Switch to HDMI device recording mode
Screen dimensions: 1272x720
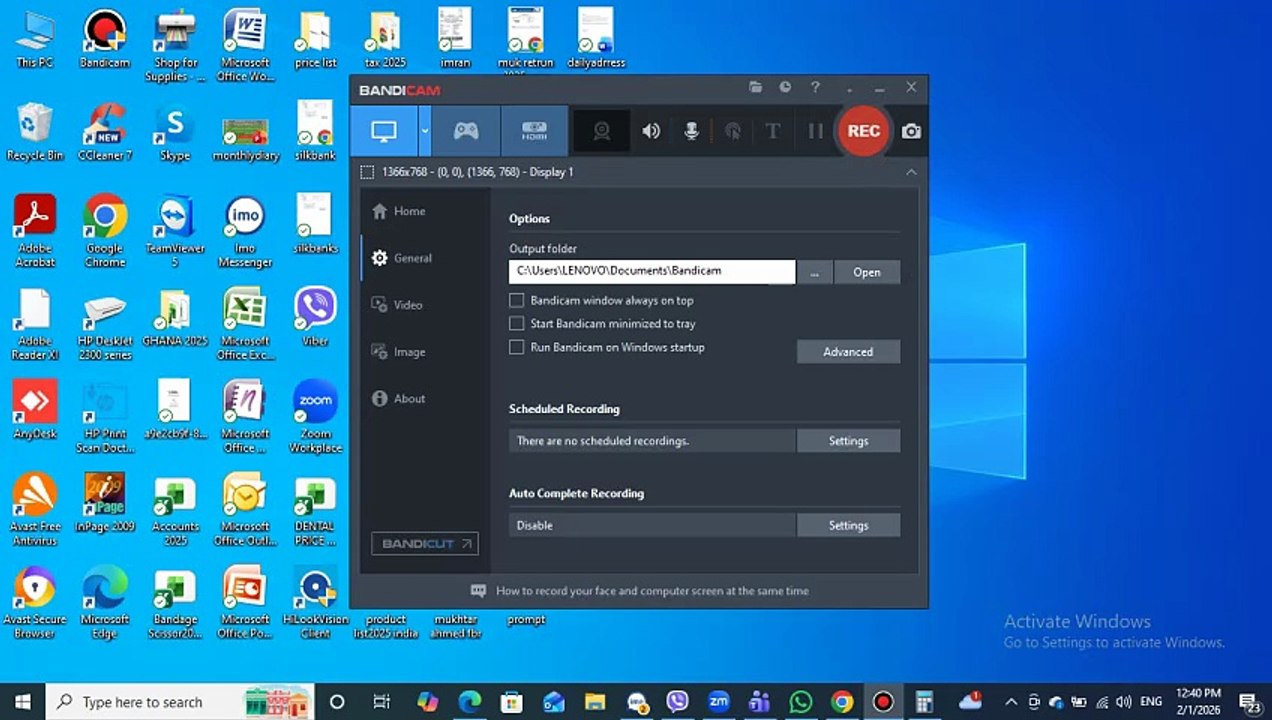(534, 131)
